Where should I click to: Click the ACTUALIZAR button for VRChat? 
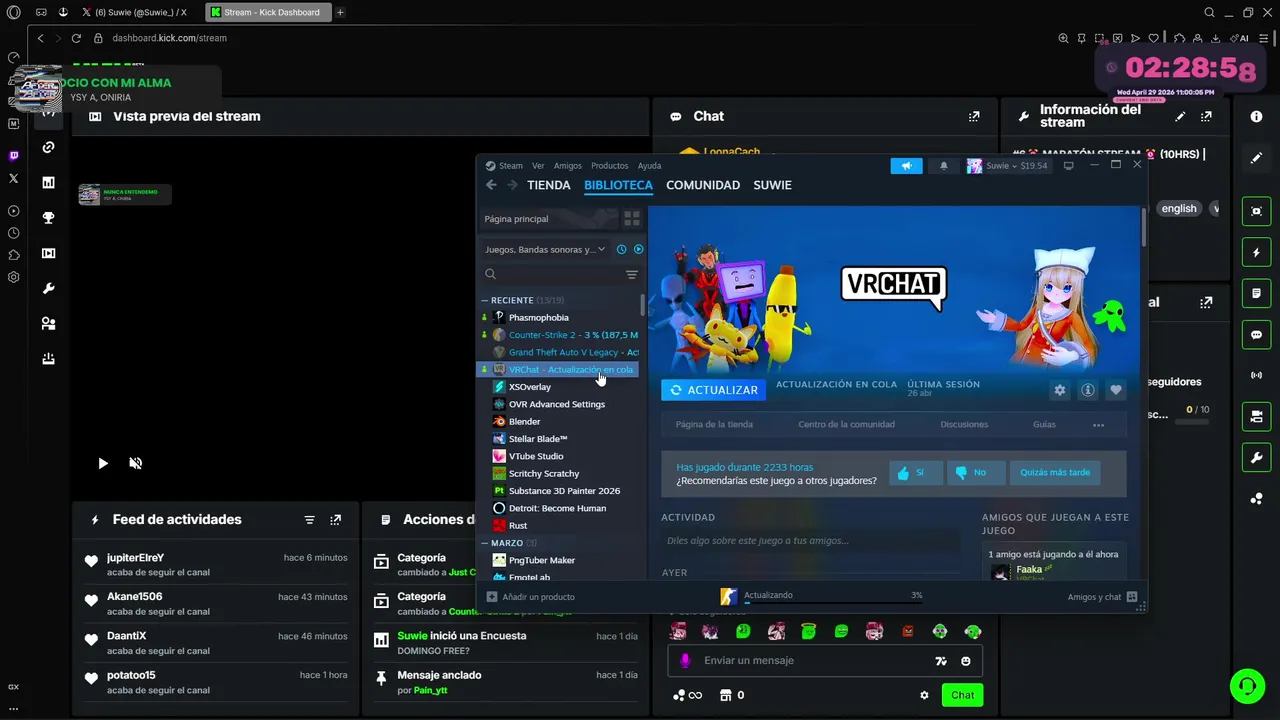pos(713,390)
